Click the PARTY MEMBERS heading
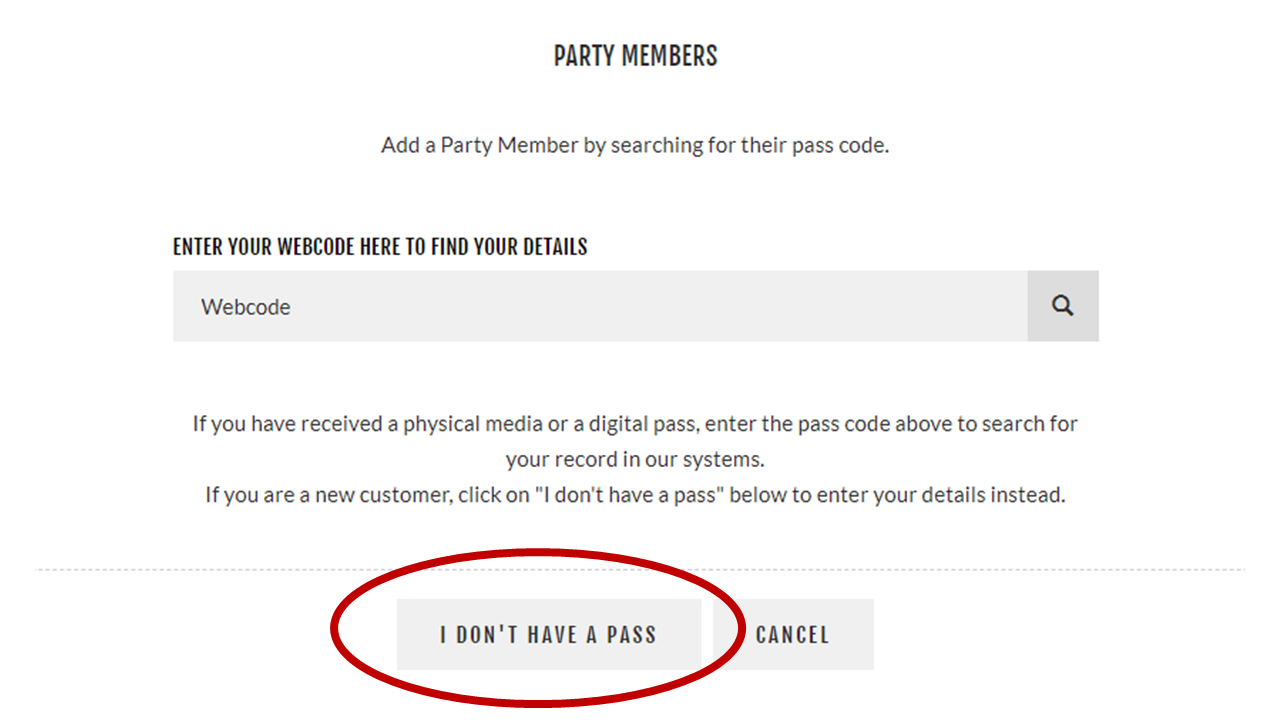The image size is (1280, 720). coord(636,56)
